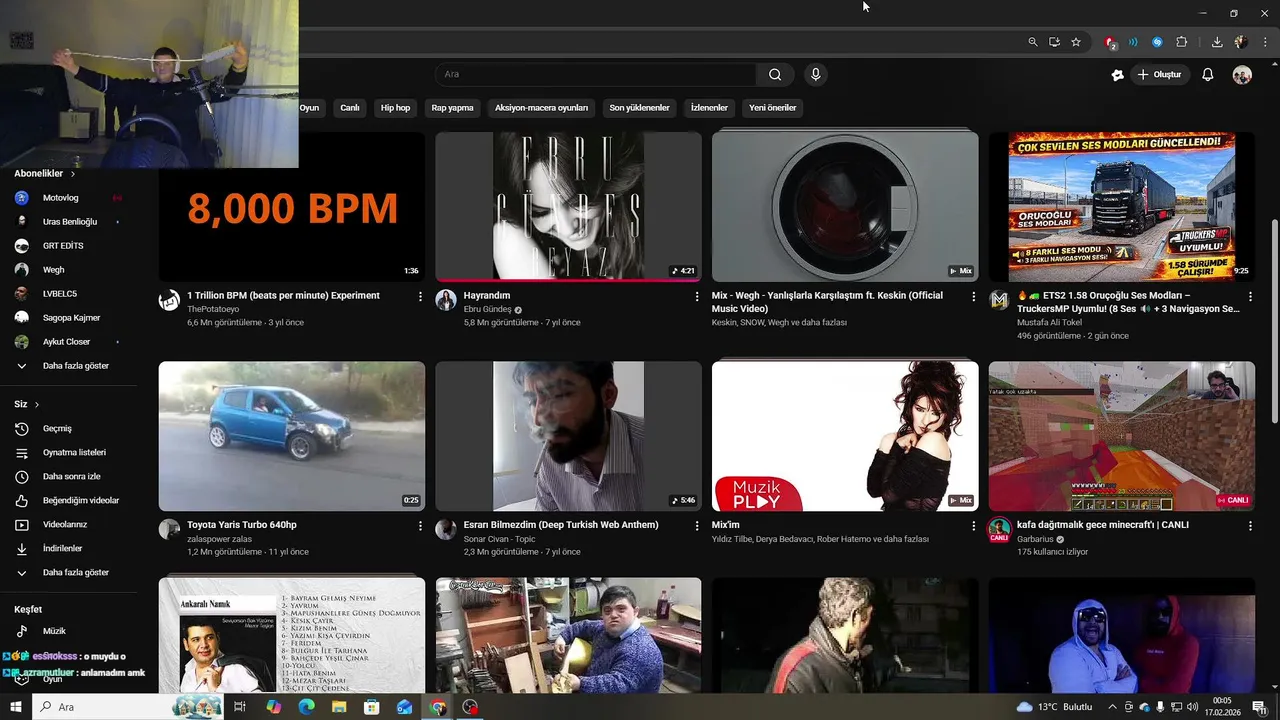Open YouTube notifications bell
Viewport: 1280px width, 720px height.
(x=1207, y=75)
